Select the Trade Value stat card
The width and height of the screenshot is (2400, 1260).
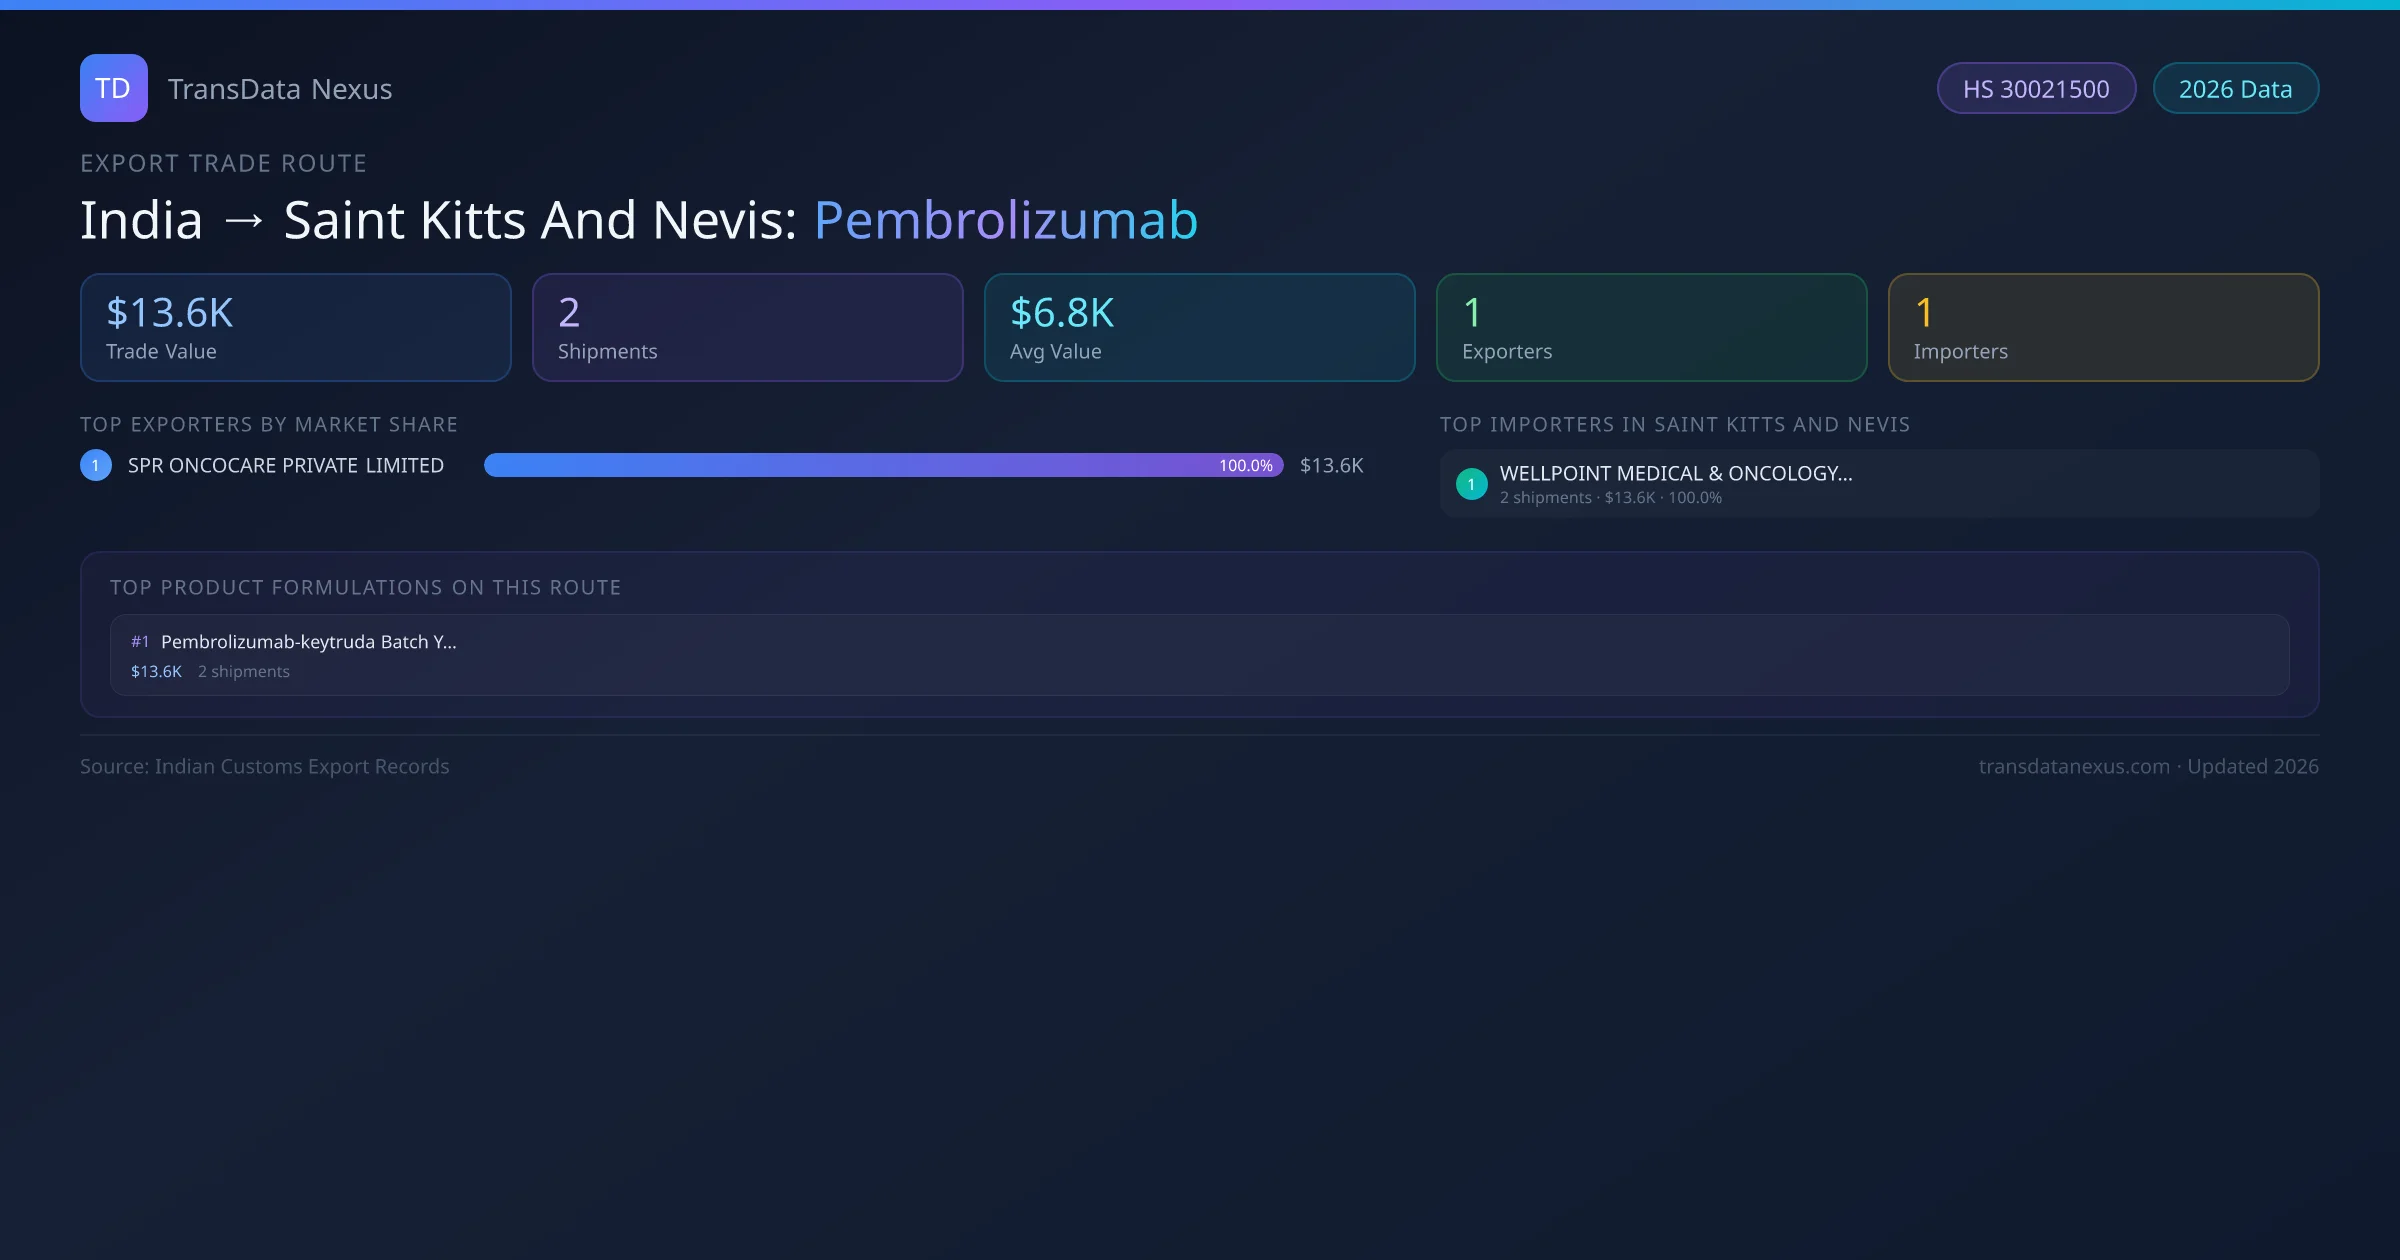click(x=295, y=327)
